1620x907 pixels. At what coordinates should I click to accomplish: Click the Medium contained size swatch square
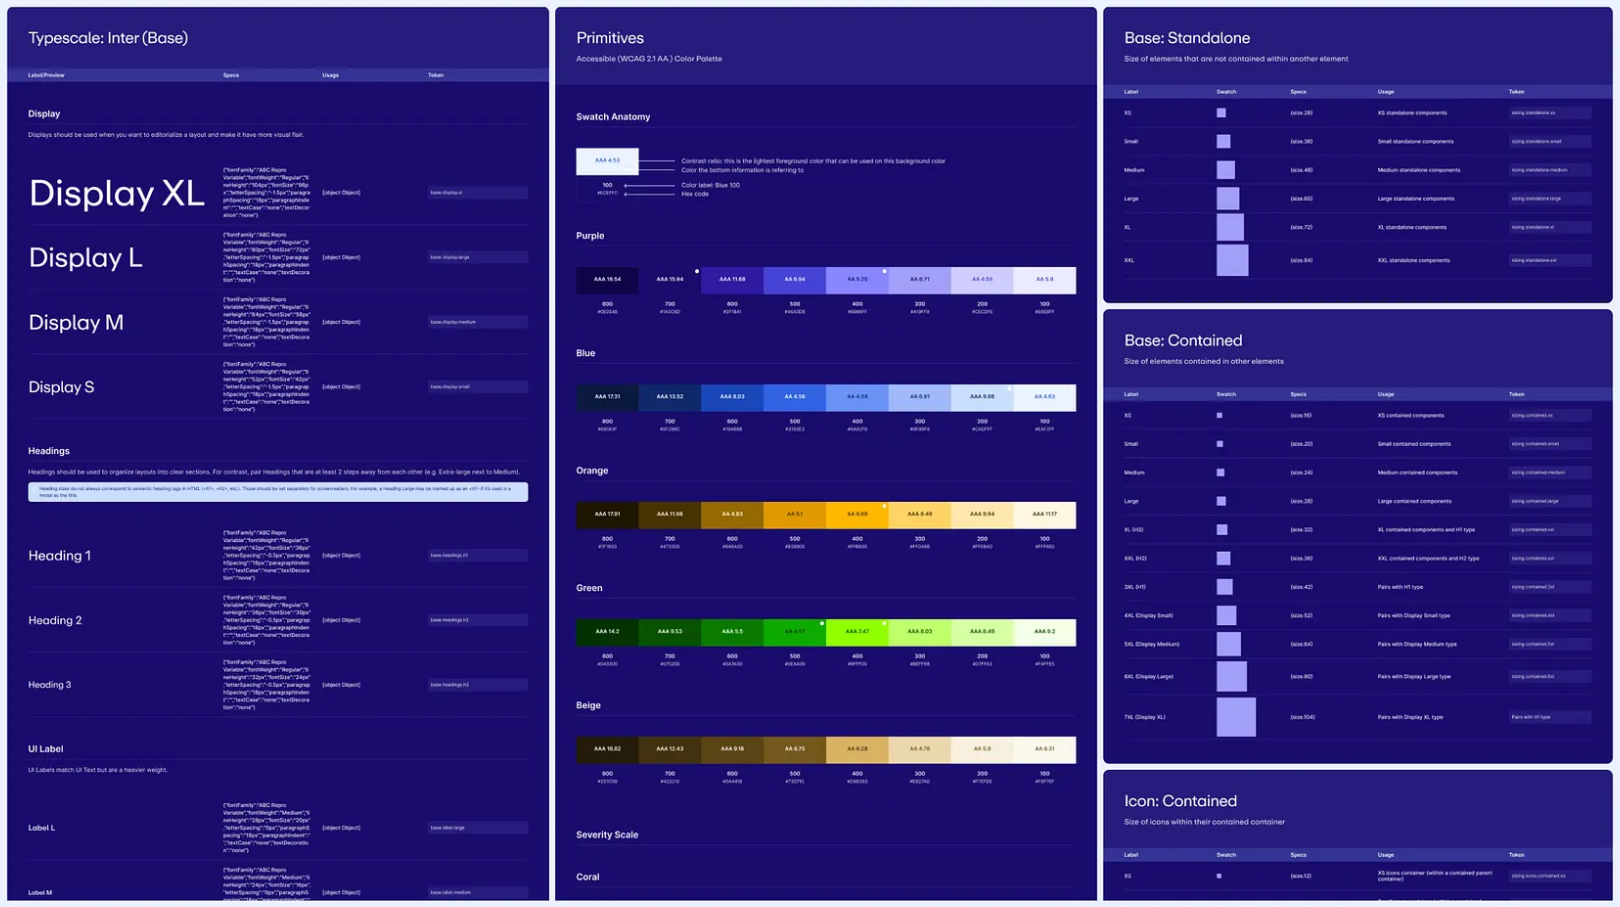point(1220,473)
